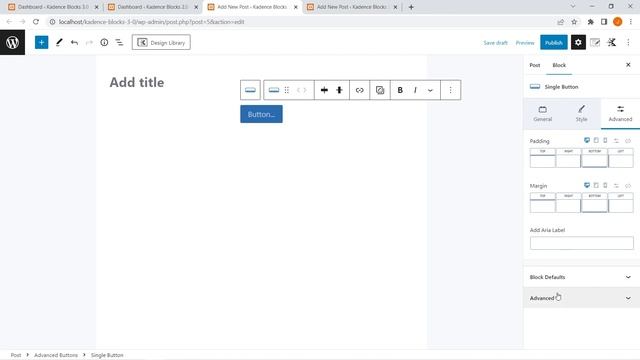Select the Advanced settings tab with sliders icon
Image resolution: width=640 pixels, height=360 pixels.
[620, 113]
